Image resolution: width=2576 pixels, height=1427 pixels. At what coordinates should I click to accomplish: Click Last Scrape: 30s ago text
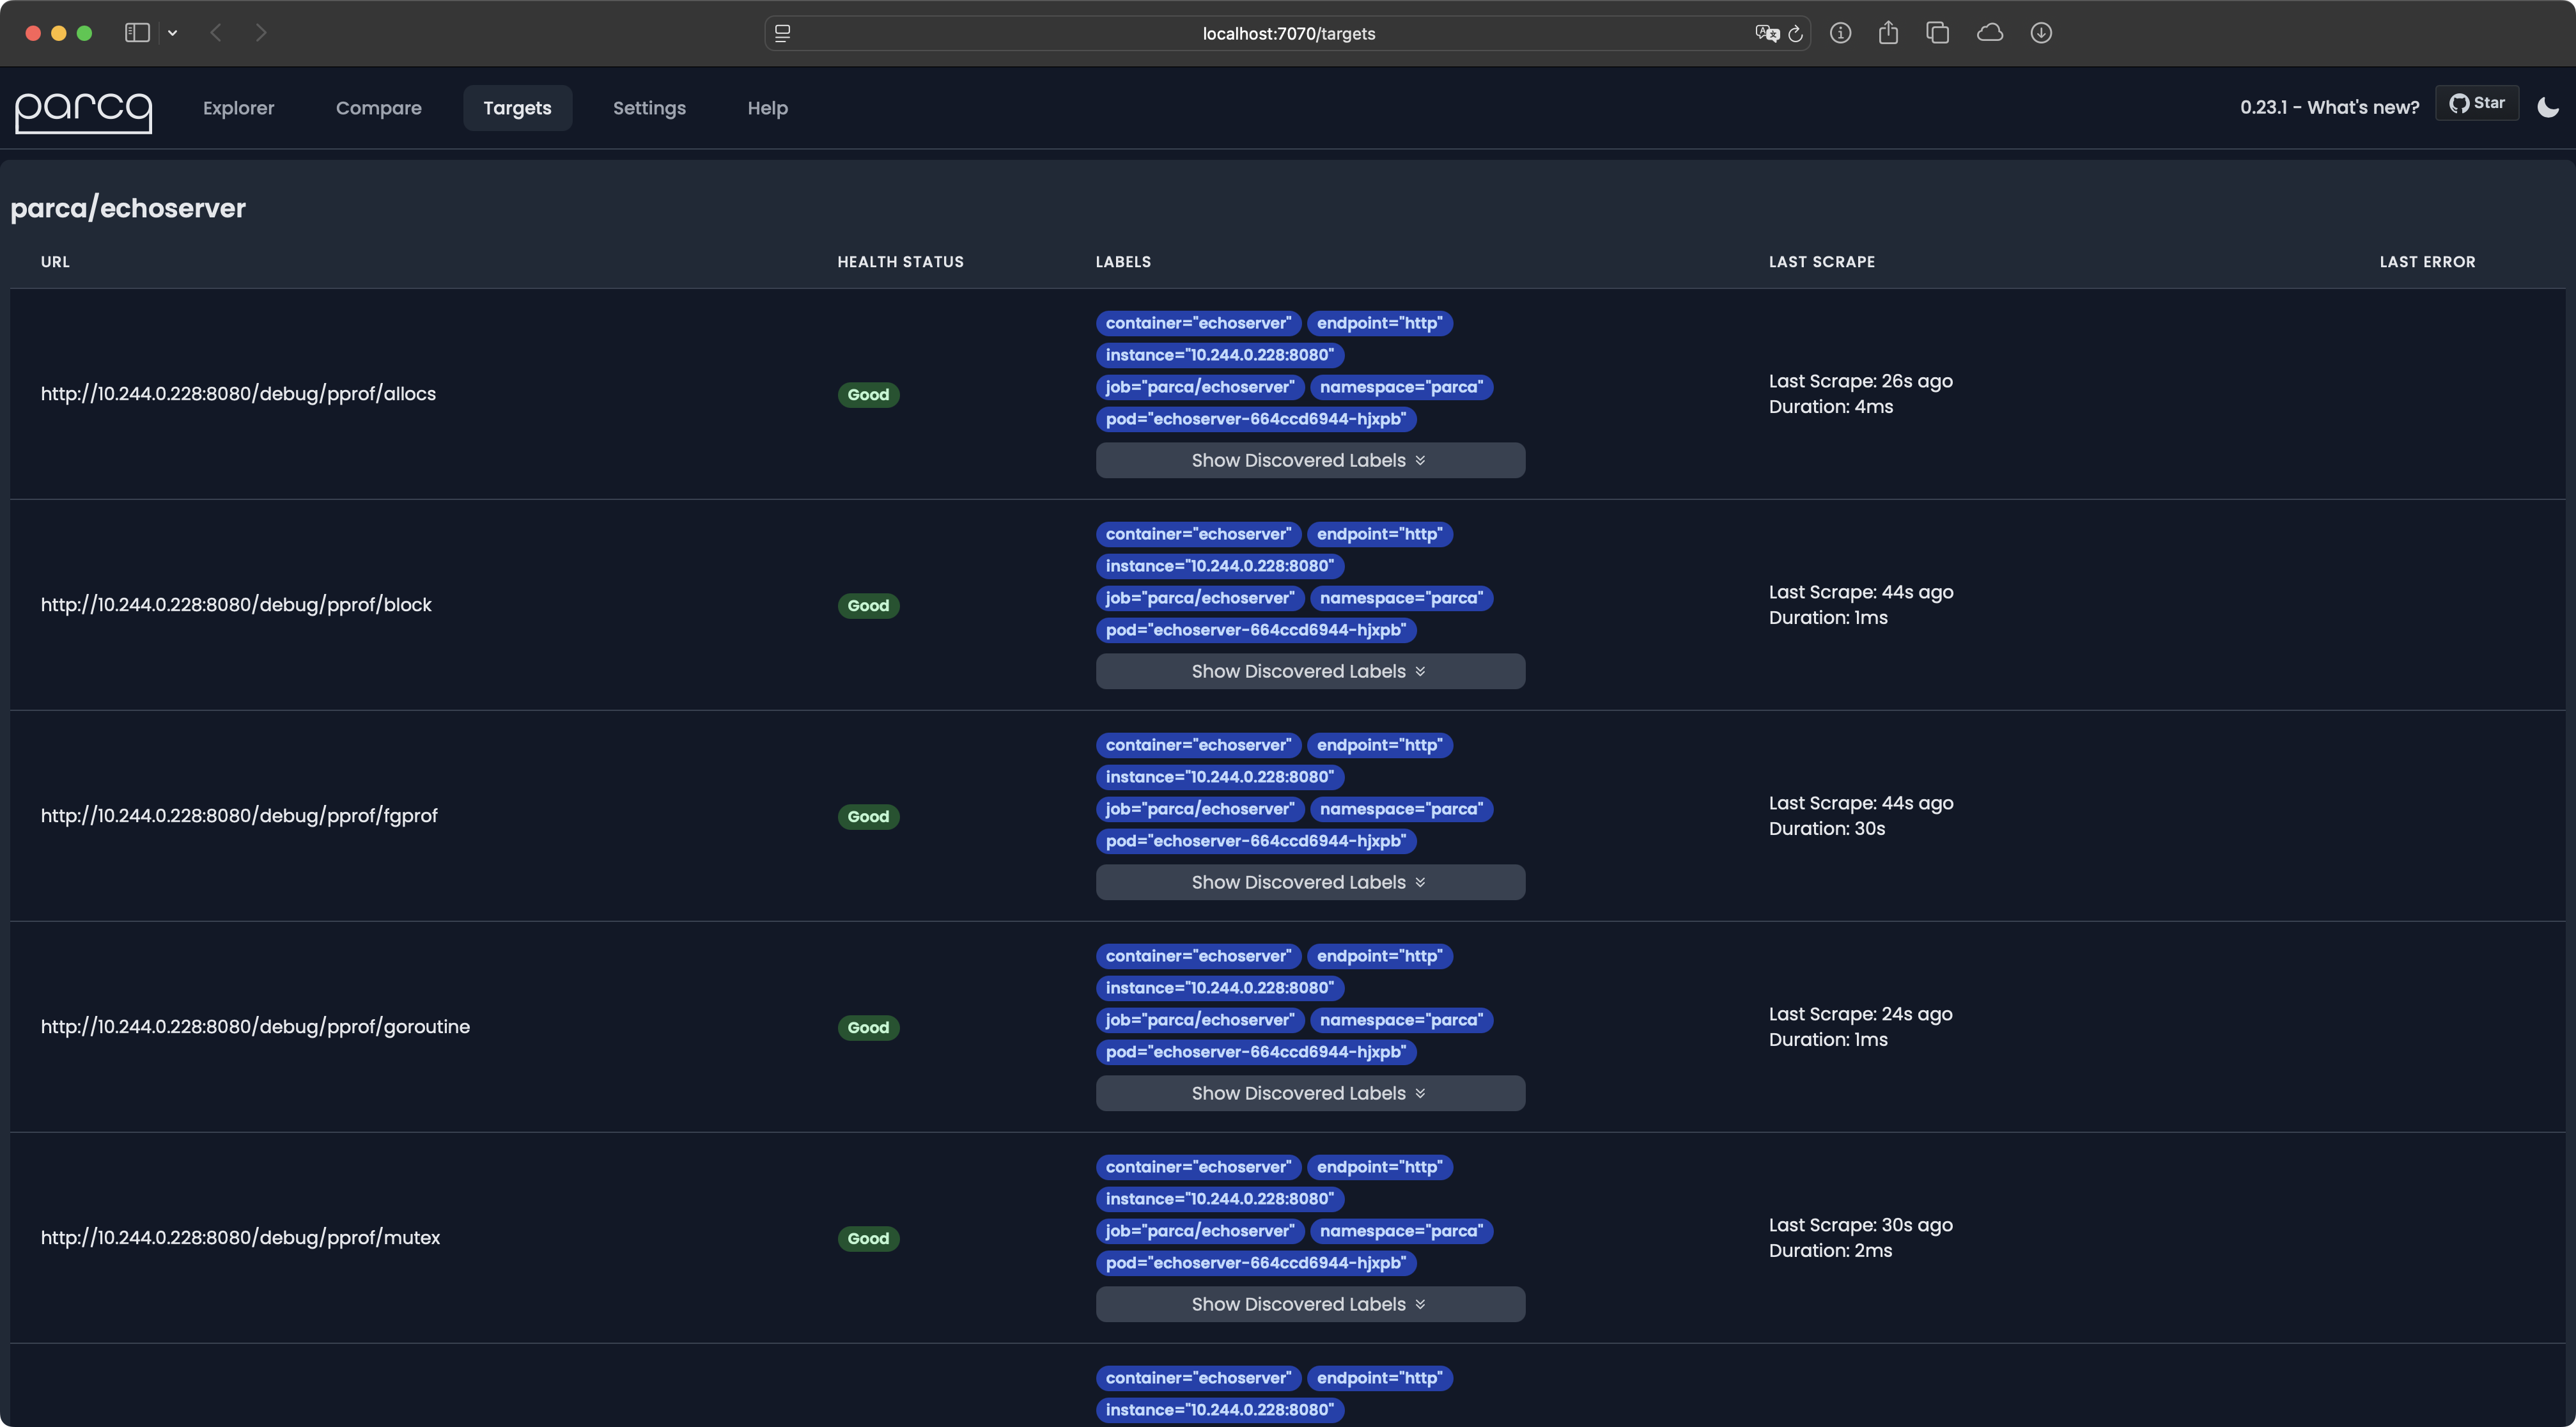click(x=1860, y=1225)
